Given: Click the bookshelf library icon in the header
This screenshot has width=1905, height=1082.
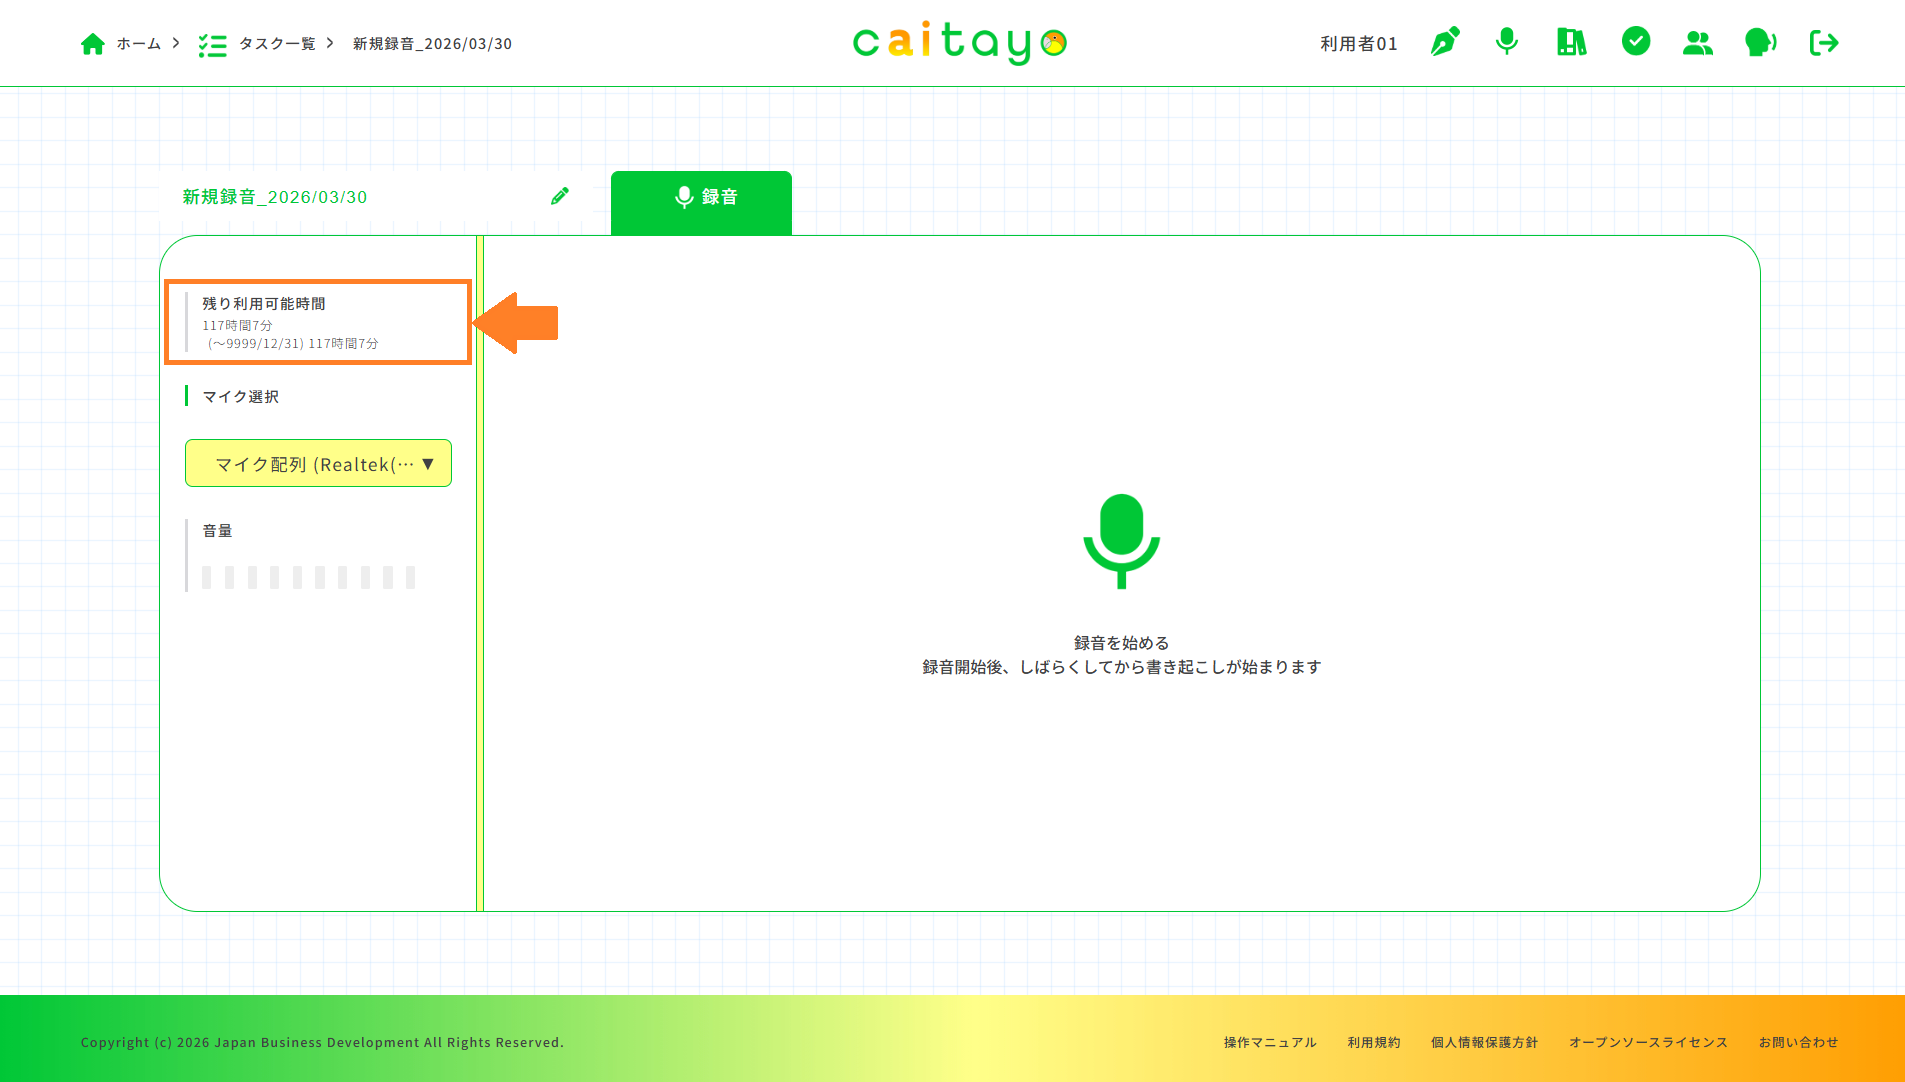Looking at the screenshot, I should tap(1570, 42).
